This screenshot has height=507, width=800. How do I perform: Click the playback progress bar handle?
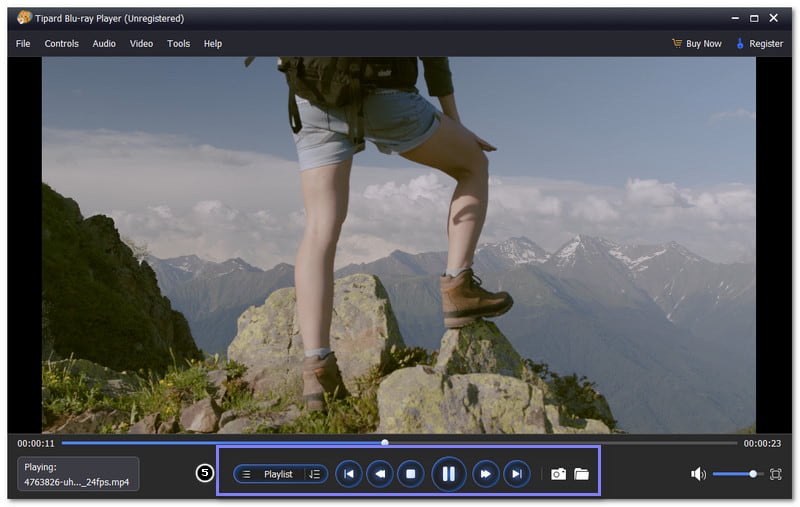pos(385,443)
